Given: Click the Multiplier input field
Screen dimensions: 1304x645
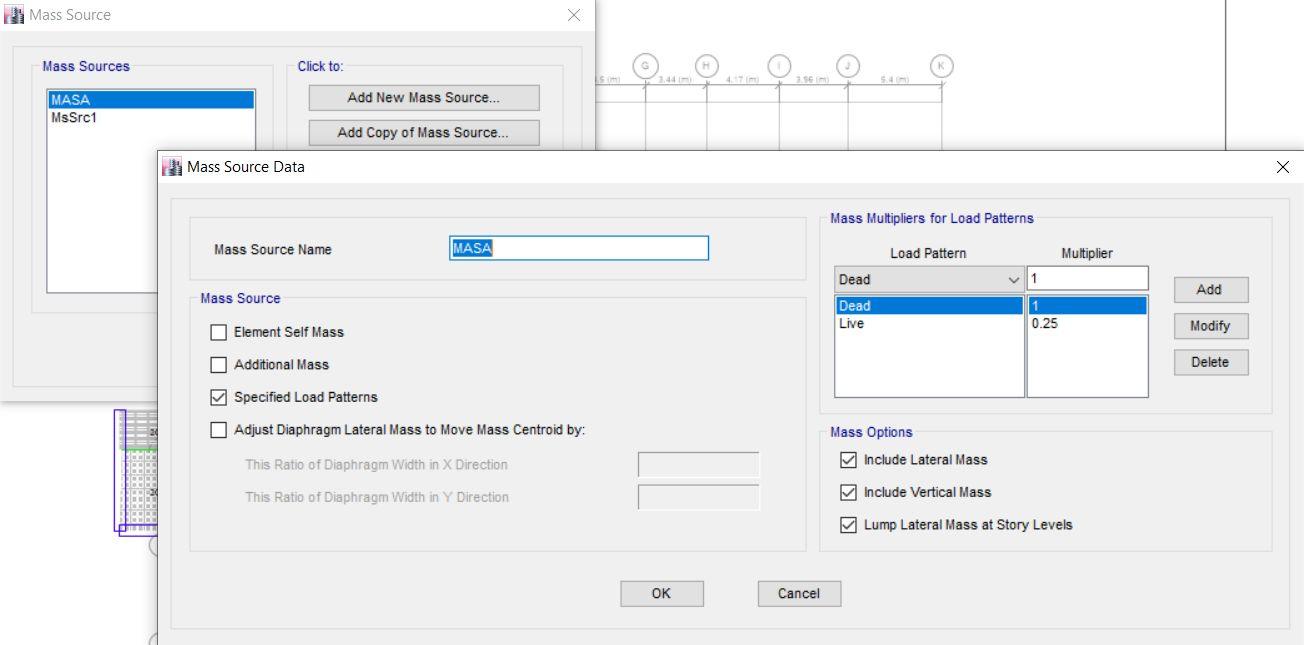Looking at the screenshot, I should click(x=1087, y=279).
